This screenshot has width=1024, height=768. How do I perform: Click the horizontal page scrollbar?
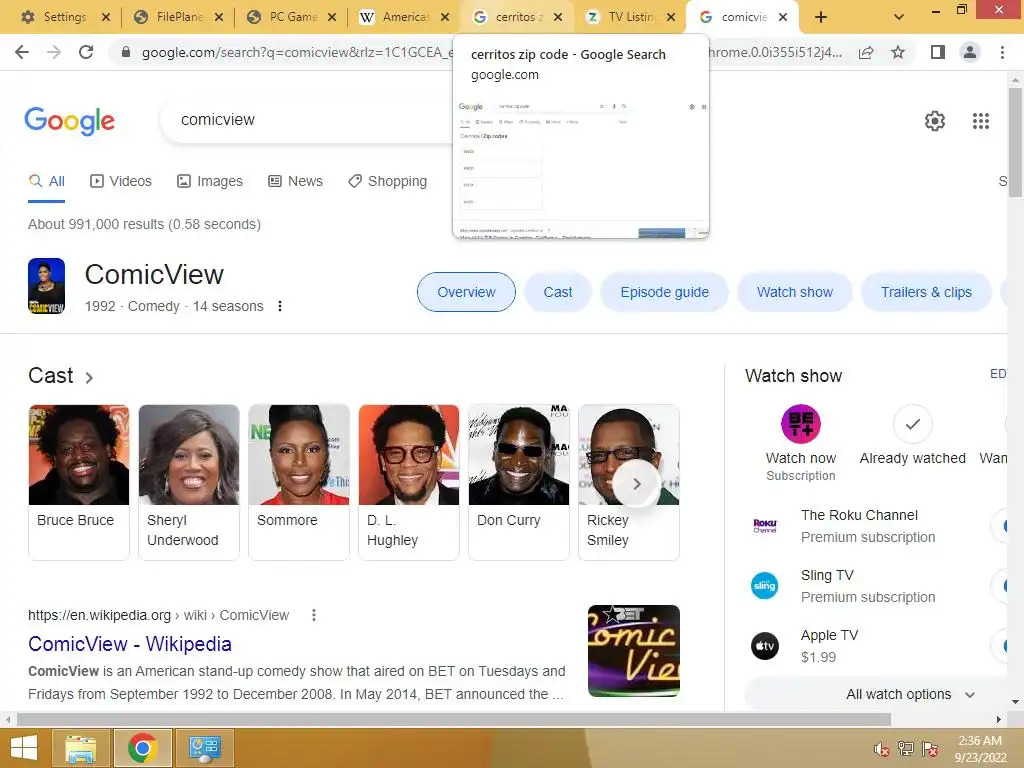[x=454, y=720]
